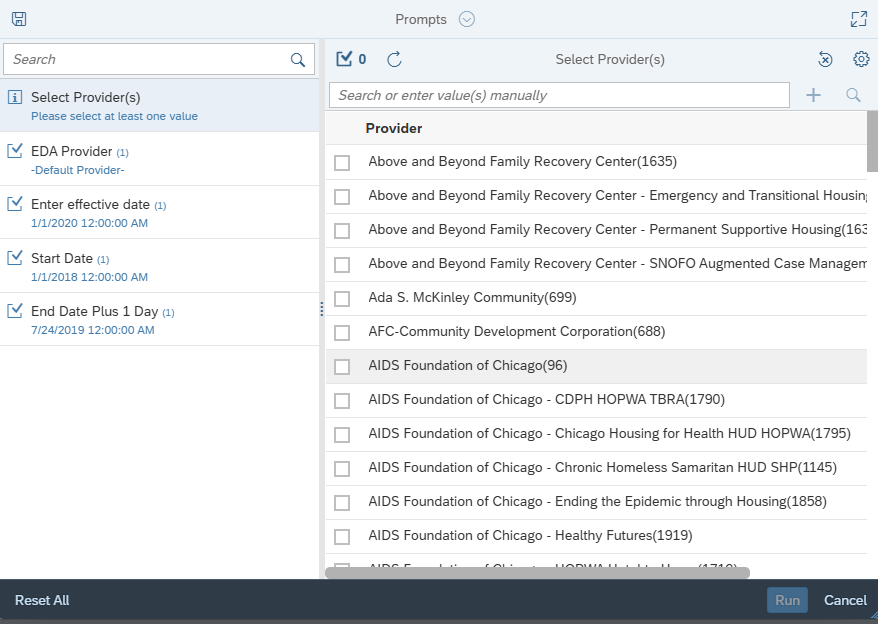Screen dimensions: 878x624
Task: Open the Prompts dropdown chevron
Action: click(466, 19)
